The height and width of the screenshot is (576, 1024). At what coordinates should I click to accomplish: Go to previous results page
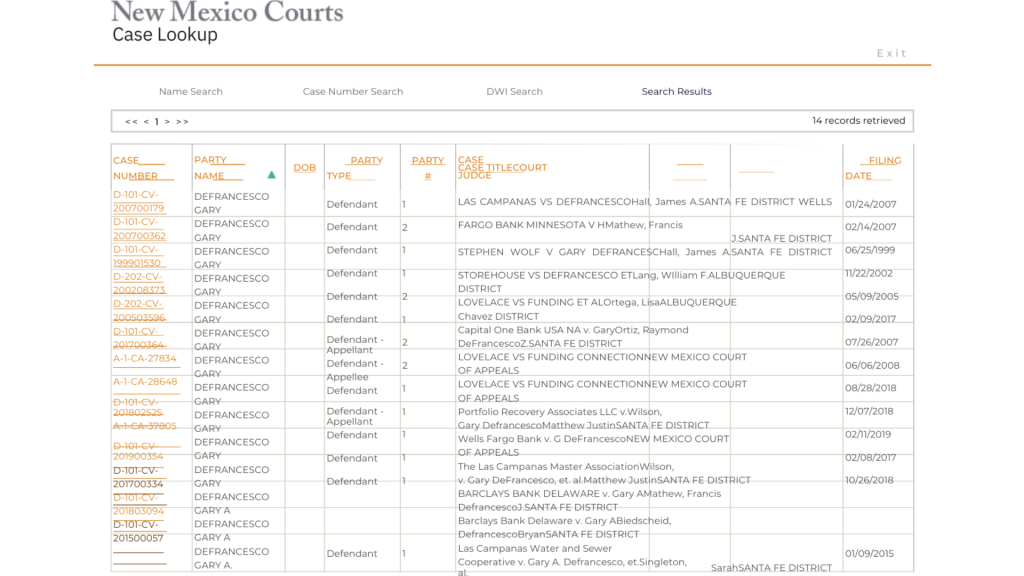tap(146, 122)
